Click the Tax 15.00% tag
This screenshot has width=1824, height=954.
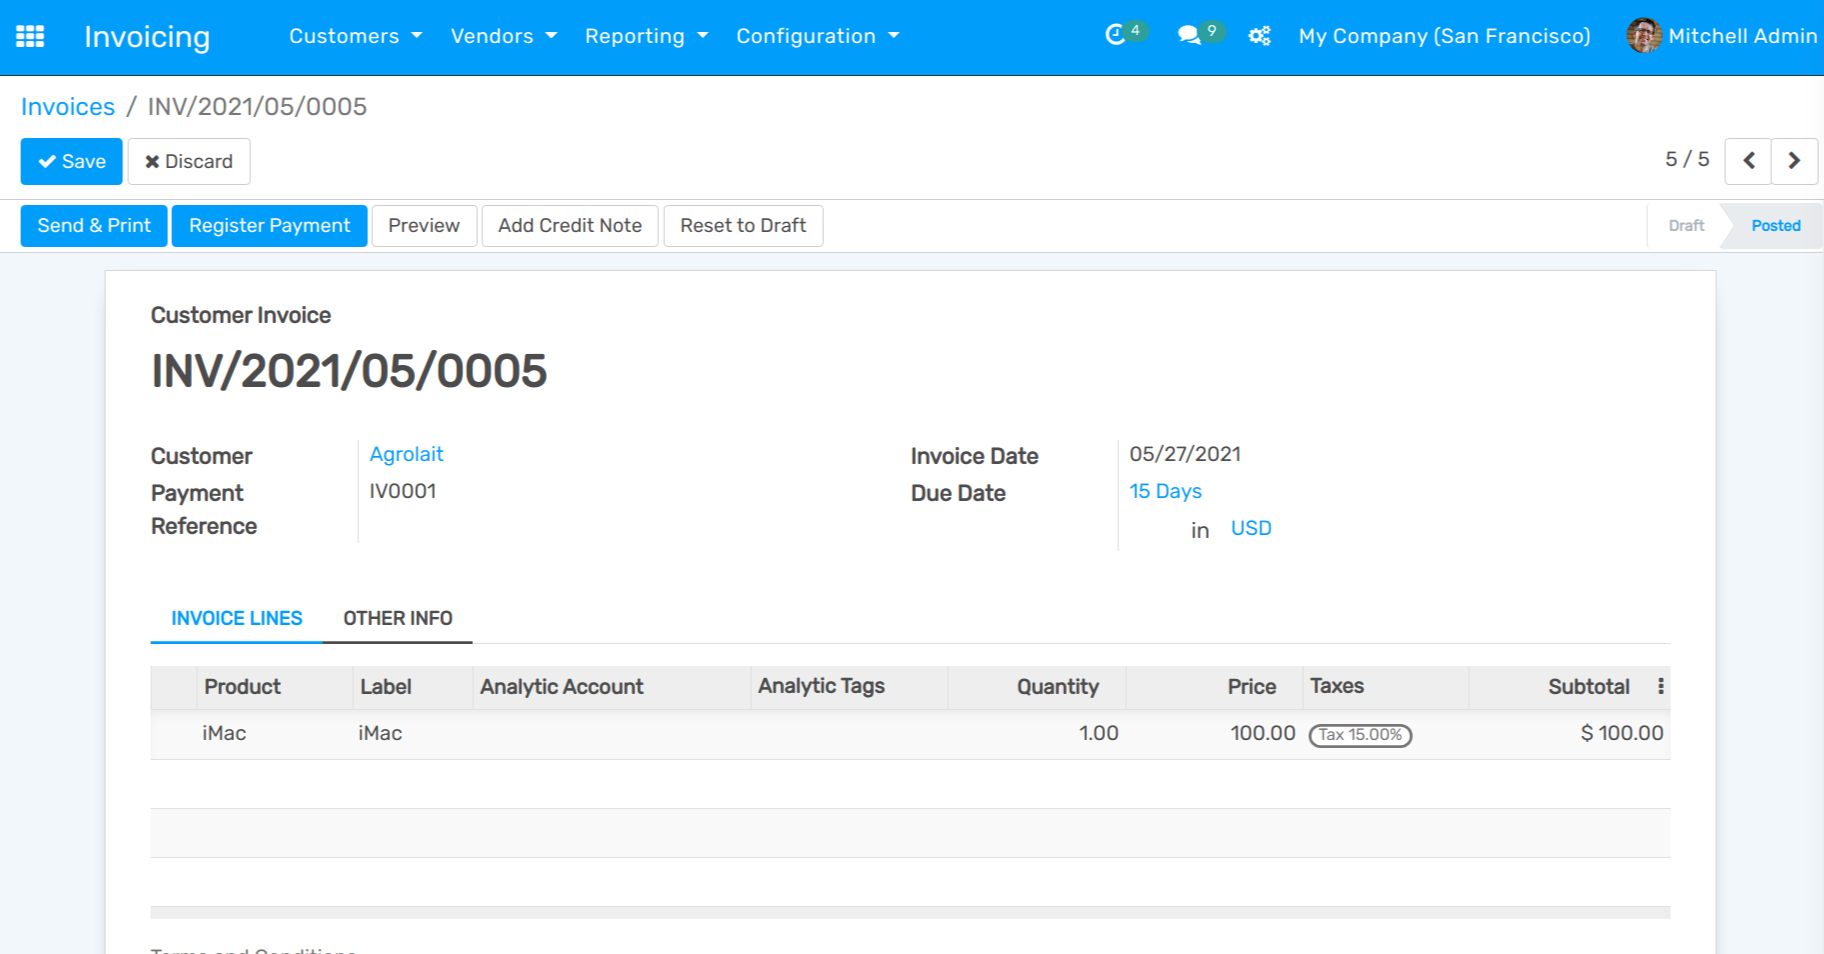(1360, 735)
